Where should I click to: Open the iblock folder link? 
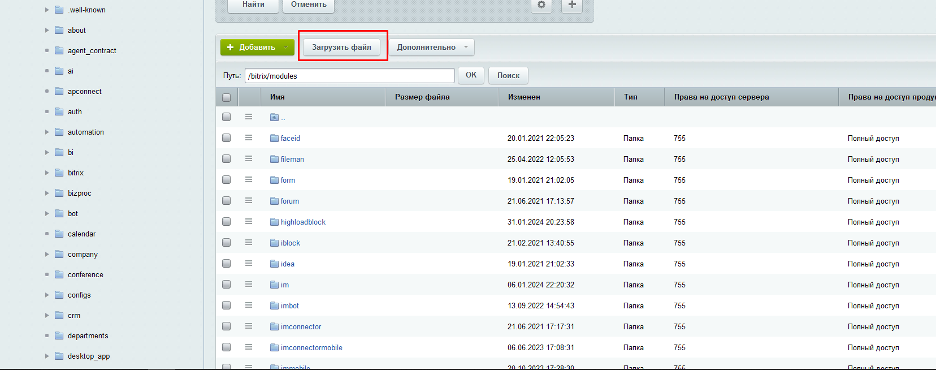coord(290,243)
